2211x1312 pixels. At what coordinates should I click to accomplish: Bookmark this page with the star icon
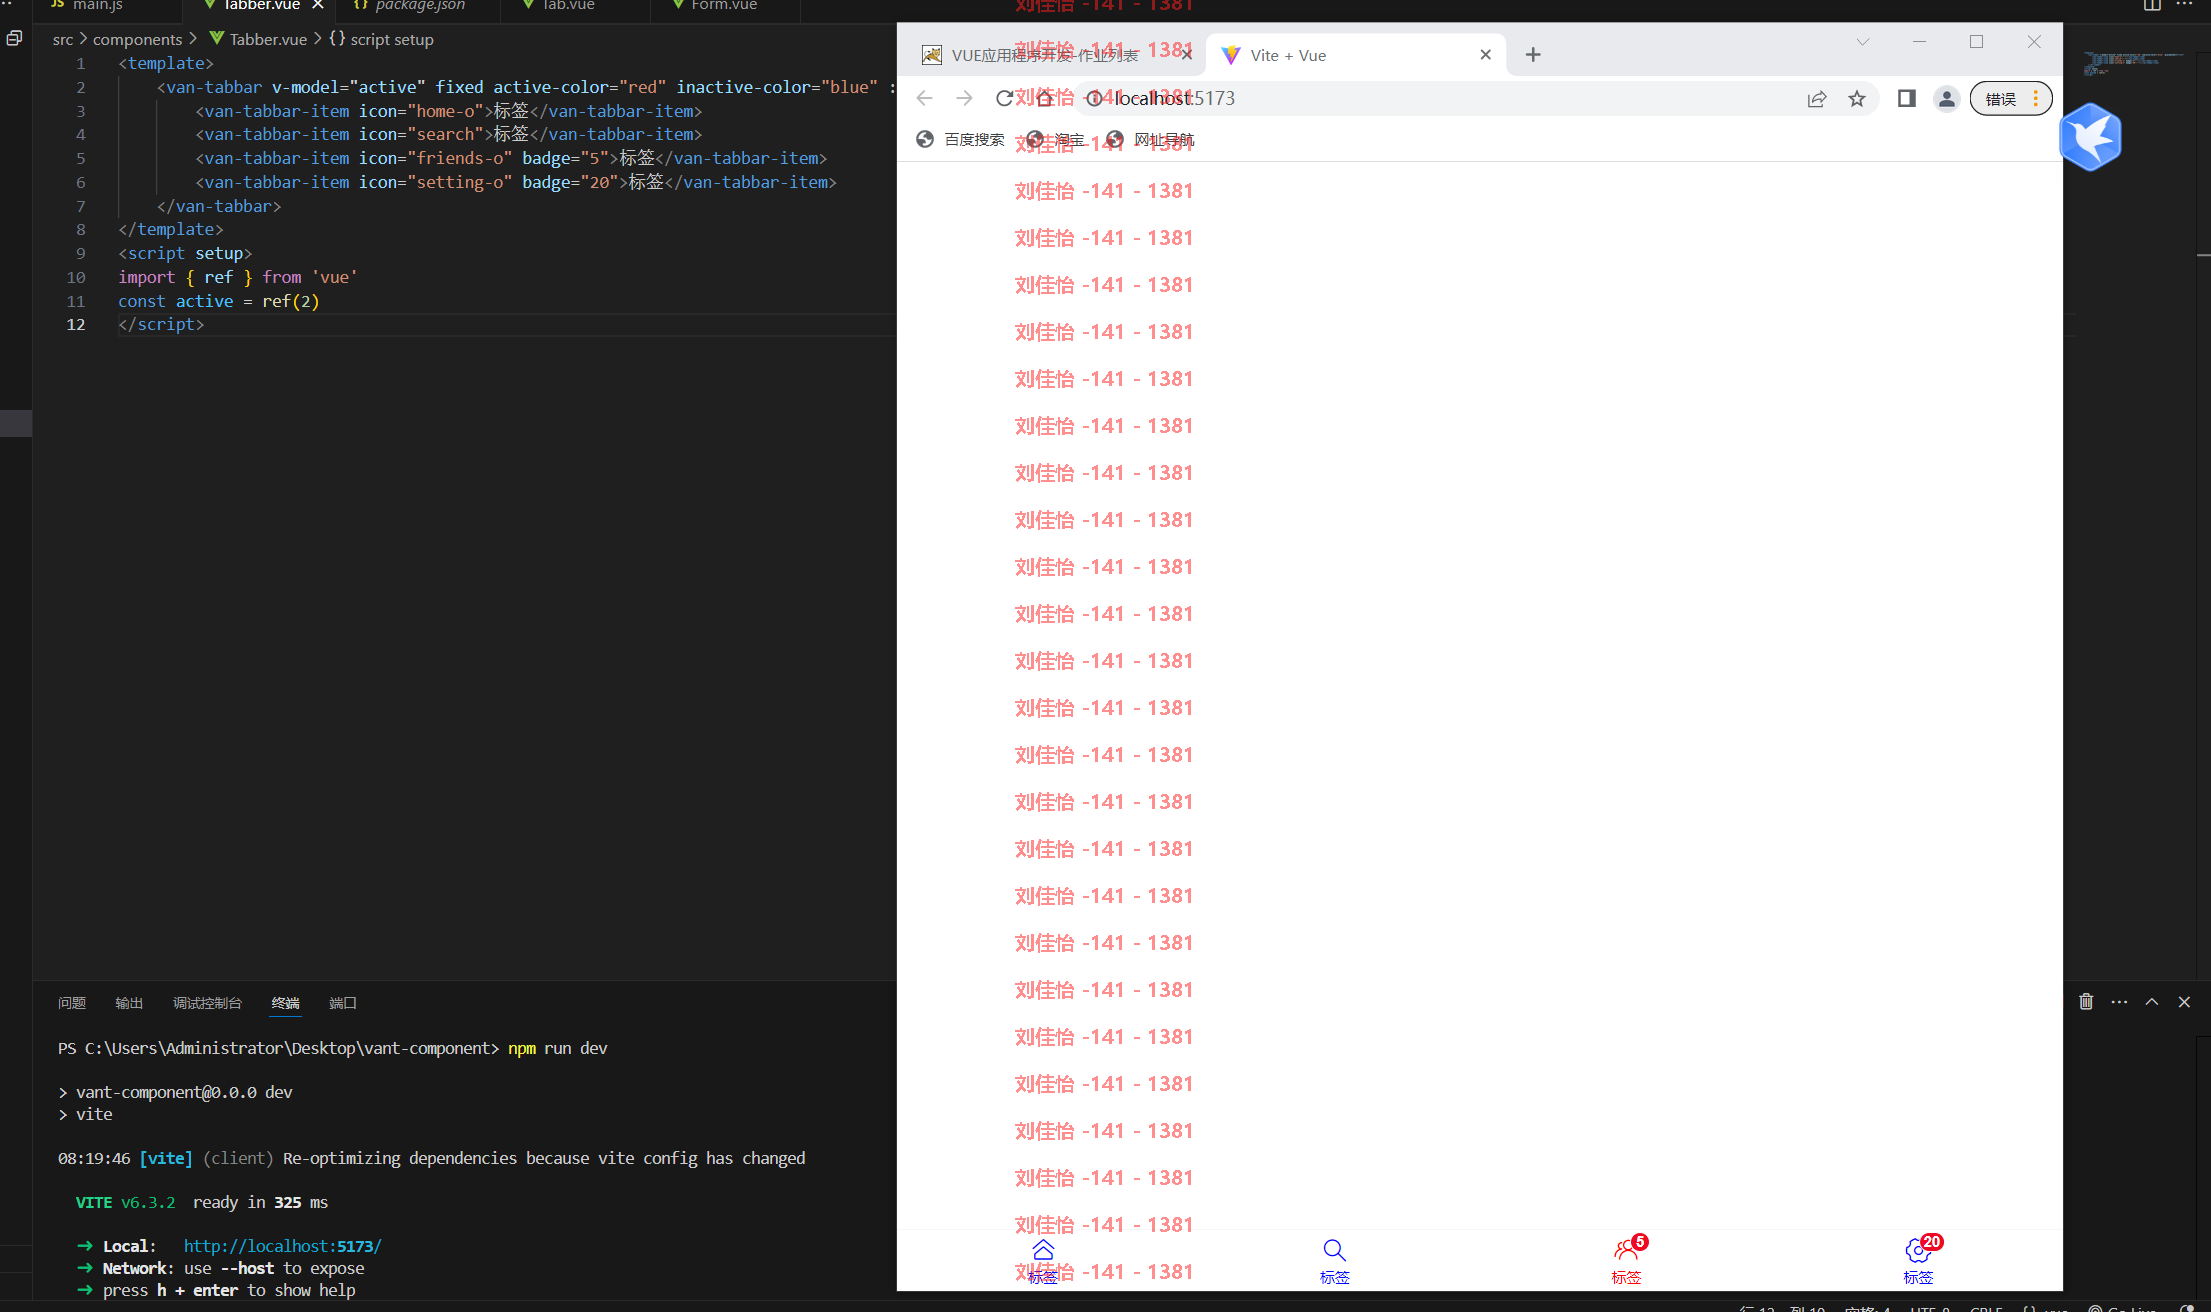1857,98
